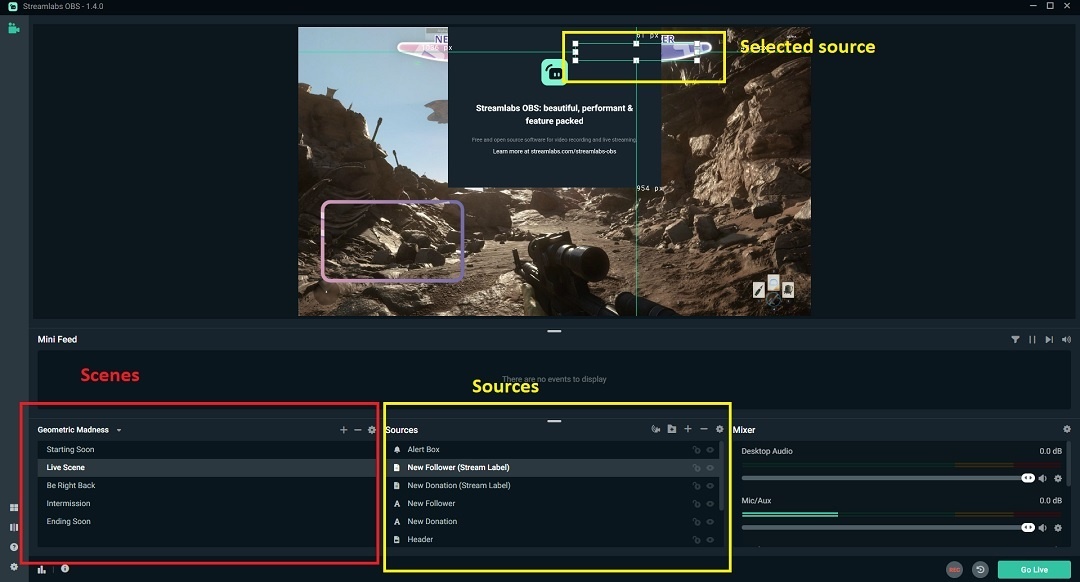Open the Geometric Madness scene collection dropdown
The image size is (1080, 582).
(79, 430)
